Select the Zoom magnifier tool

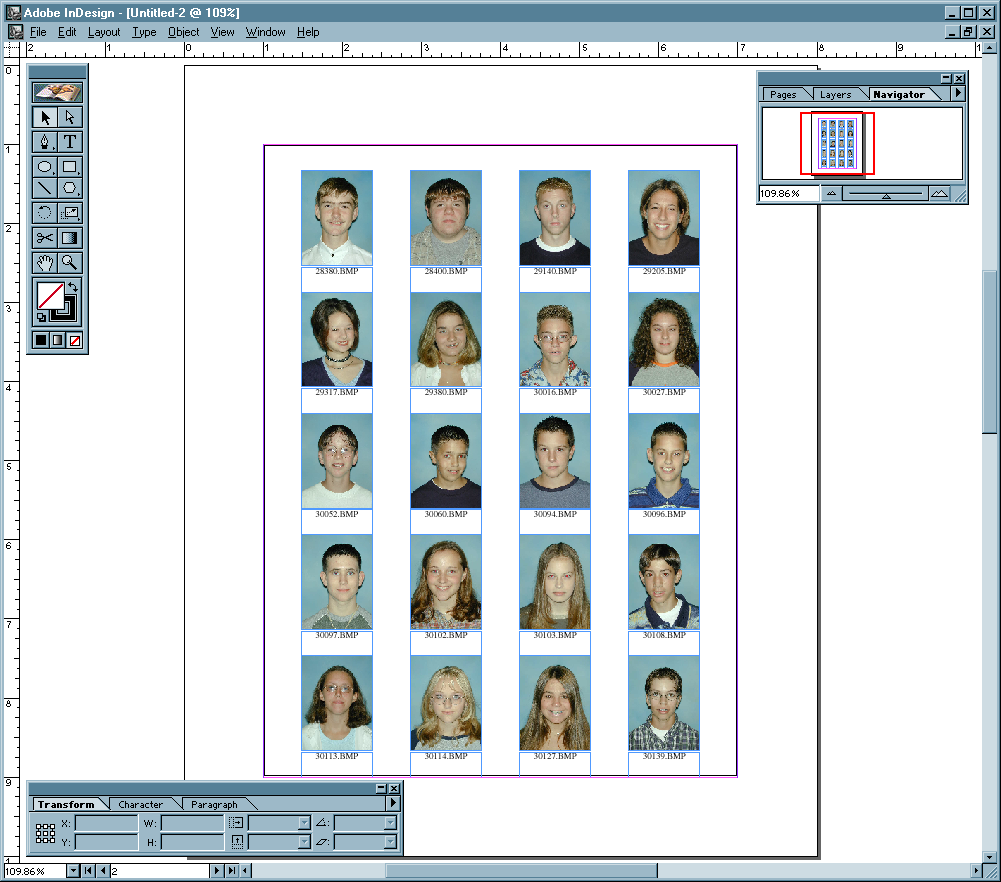click(x=70, y=262)
